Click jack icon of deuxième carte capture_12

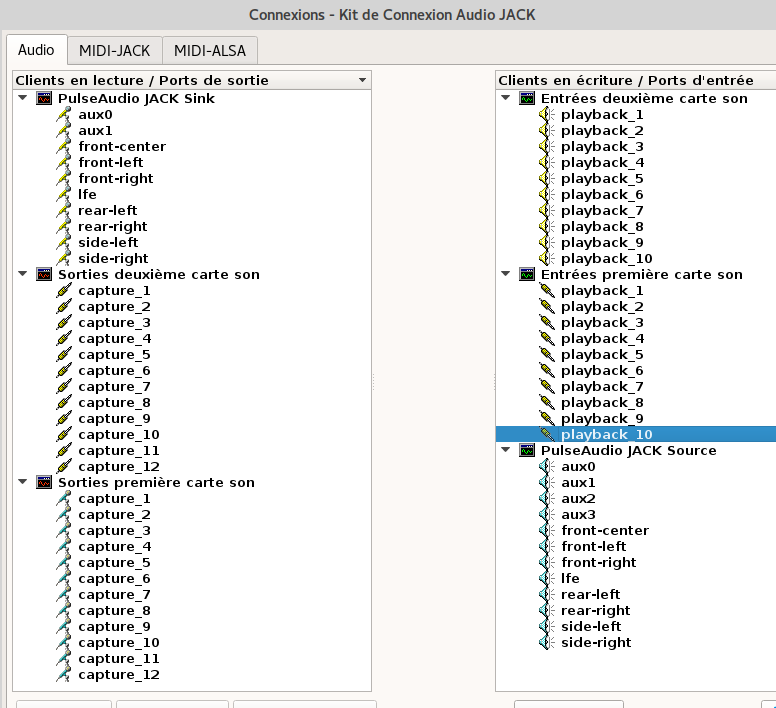[x=64, y=467]
